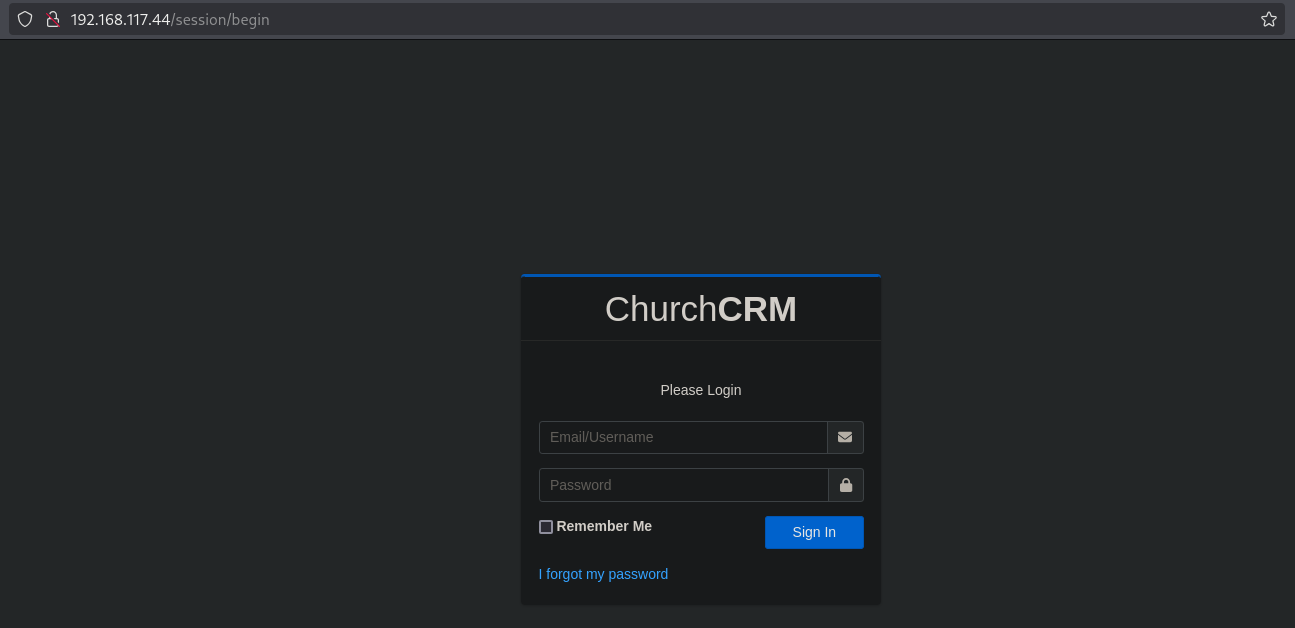Click empty address bar space before star

(x=760, y=20)
